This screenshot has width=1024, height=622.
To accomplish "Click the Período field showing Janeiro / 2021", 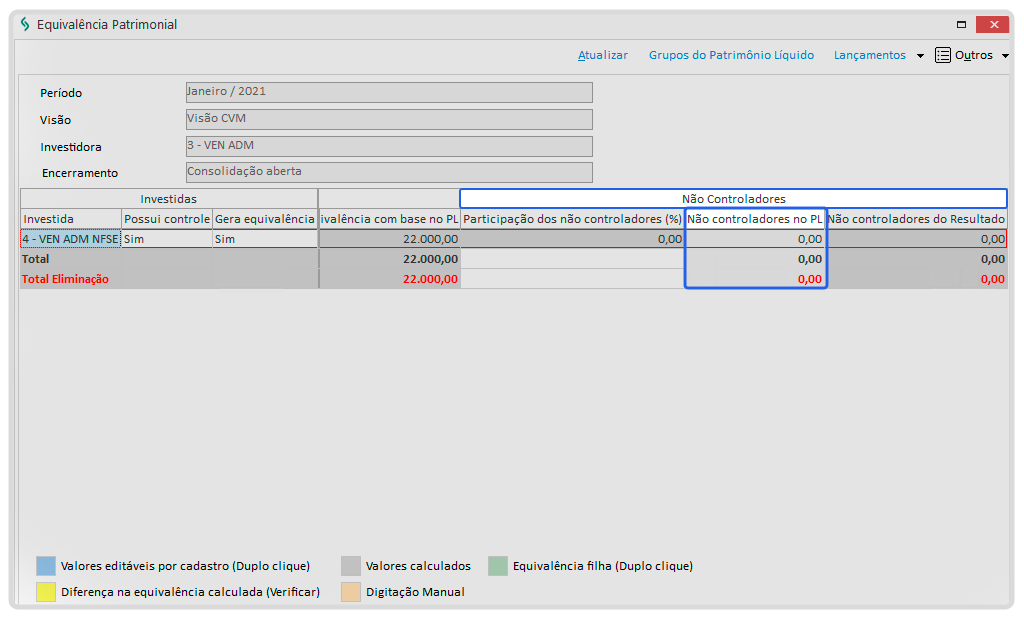I will (389, 92).
